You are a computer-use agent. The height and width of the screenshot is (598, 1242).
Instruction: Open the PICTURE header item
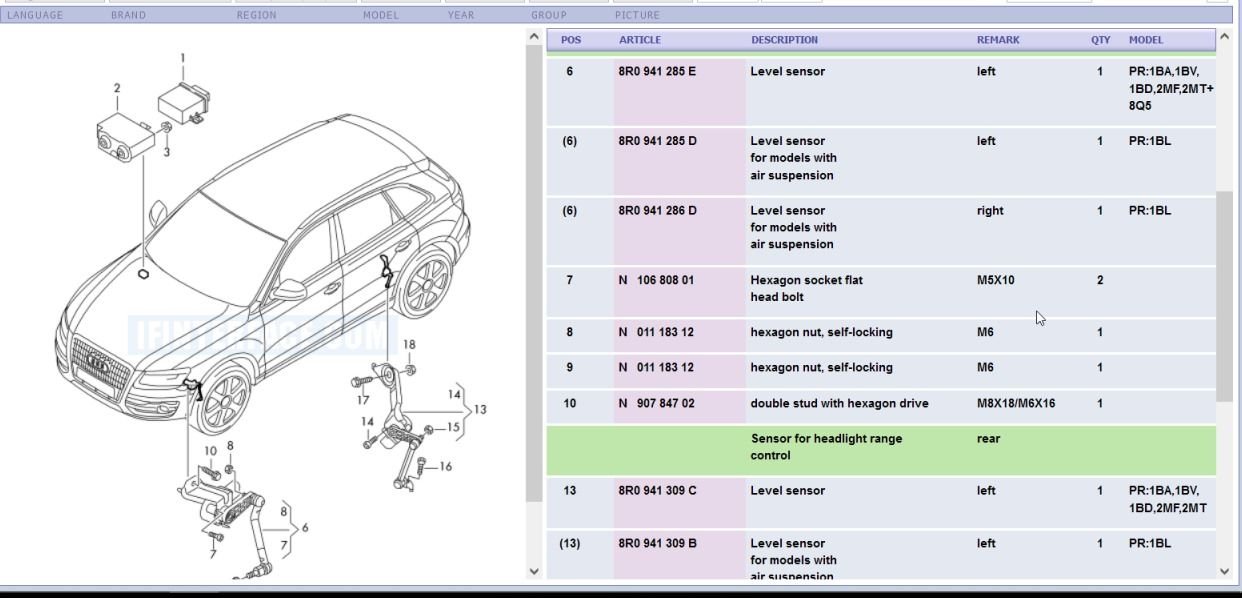click(x=638, y=15)
